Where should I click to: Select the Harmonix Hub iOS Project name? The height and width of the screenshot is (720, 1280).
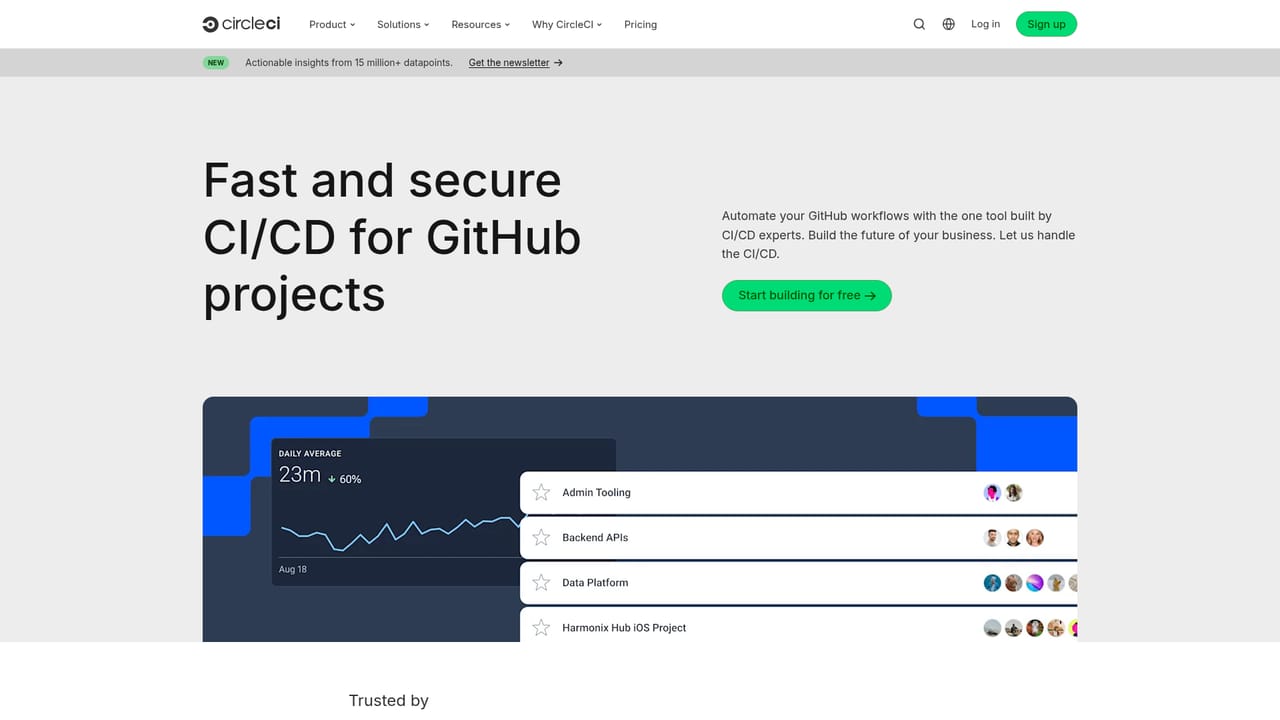tap(624, 628)
